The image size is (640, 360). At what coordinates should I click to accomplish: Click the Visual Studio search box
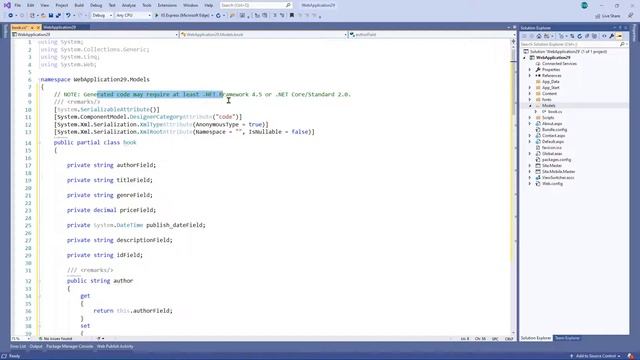(256, 5)
